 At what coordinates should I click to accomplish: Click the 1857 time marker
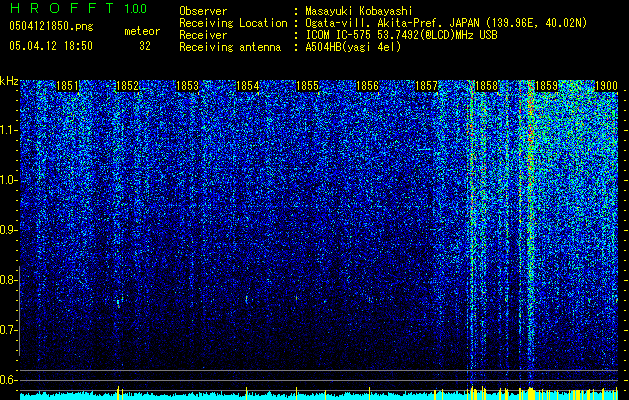pos(426,86)
